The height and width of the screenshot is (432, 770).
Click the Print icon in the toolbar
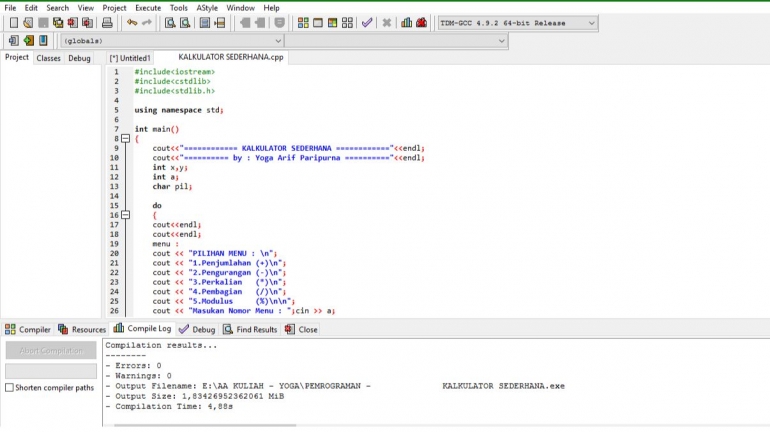tap(107, 23)
